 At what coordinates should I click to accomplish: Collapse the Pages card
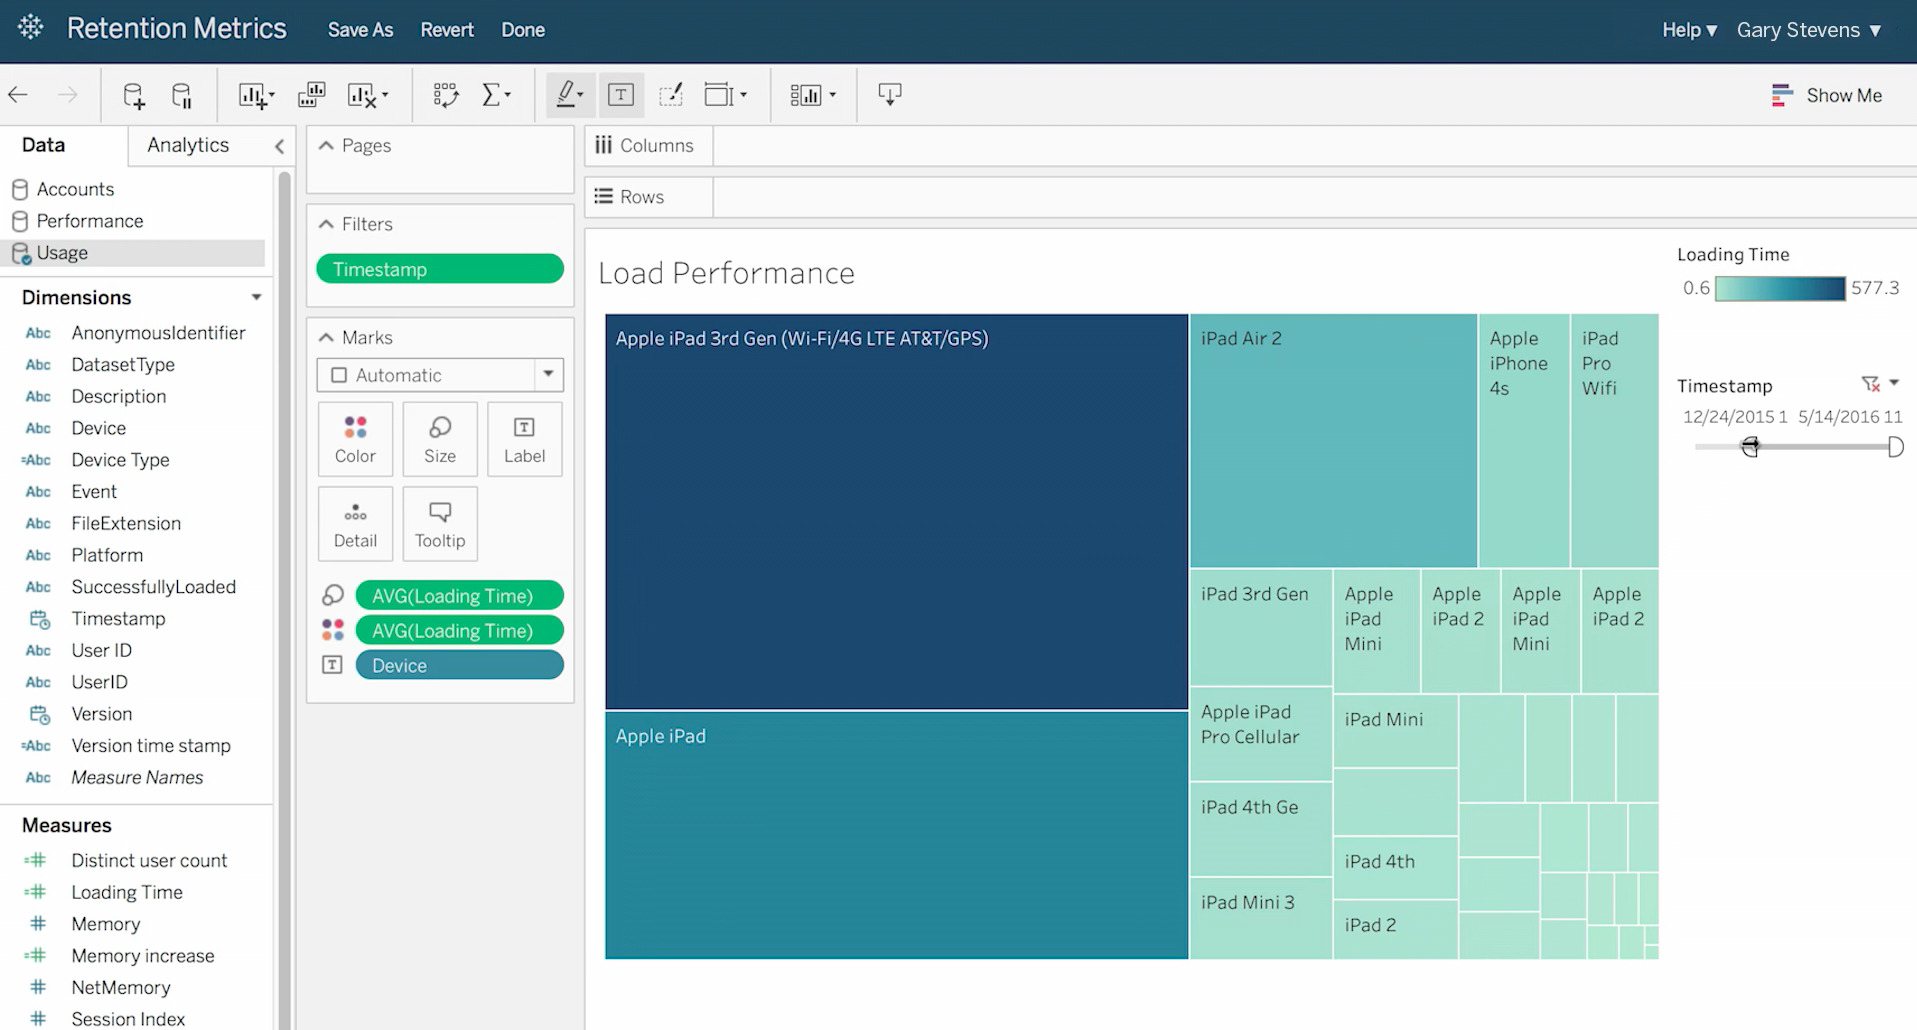[x=326, y=146]
